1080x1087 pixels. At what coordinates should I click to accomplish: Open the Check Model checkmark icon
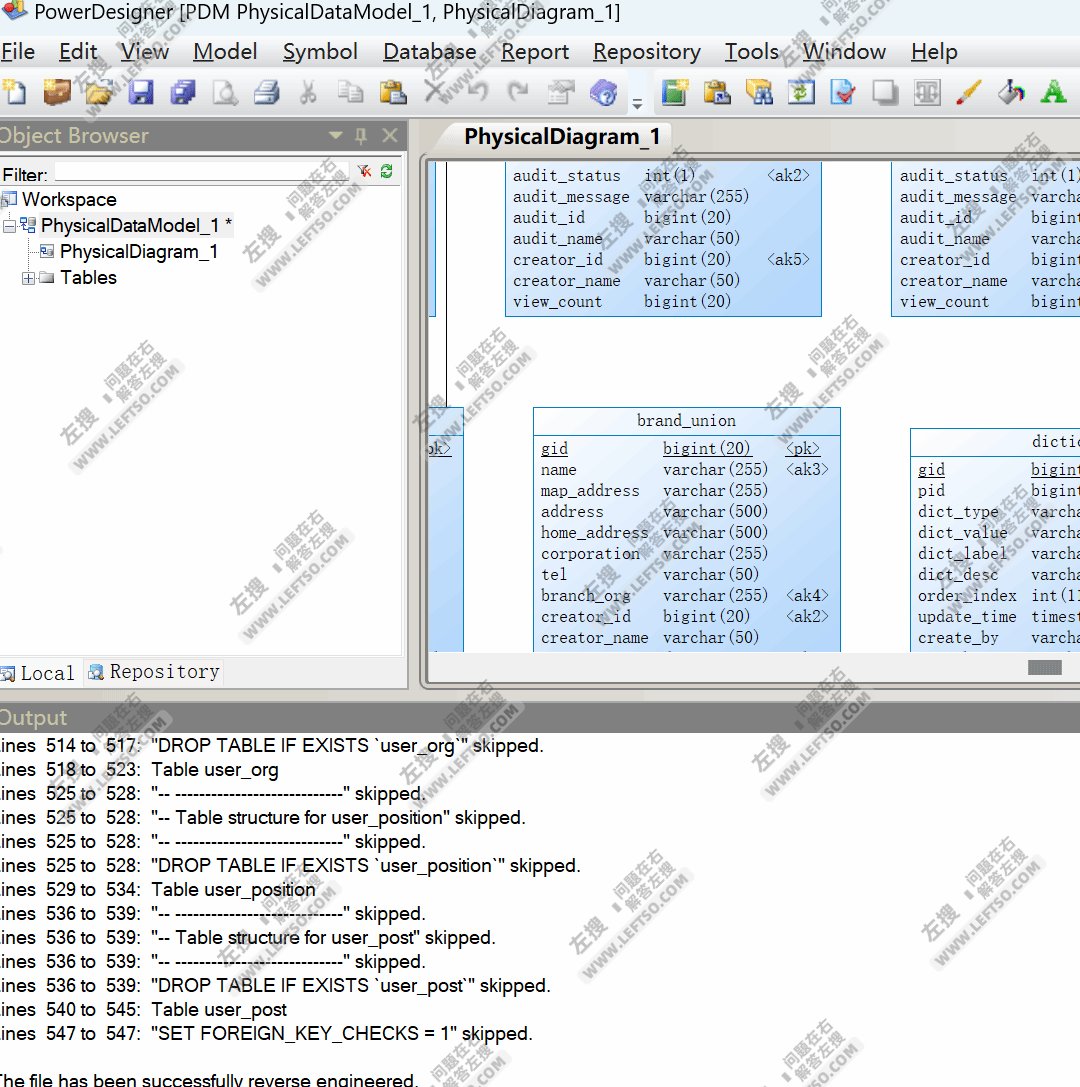pos(842,92)
